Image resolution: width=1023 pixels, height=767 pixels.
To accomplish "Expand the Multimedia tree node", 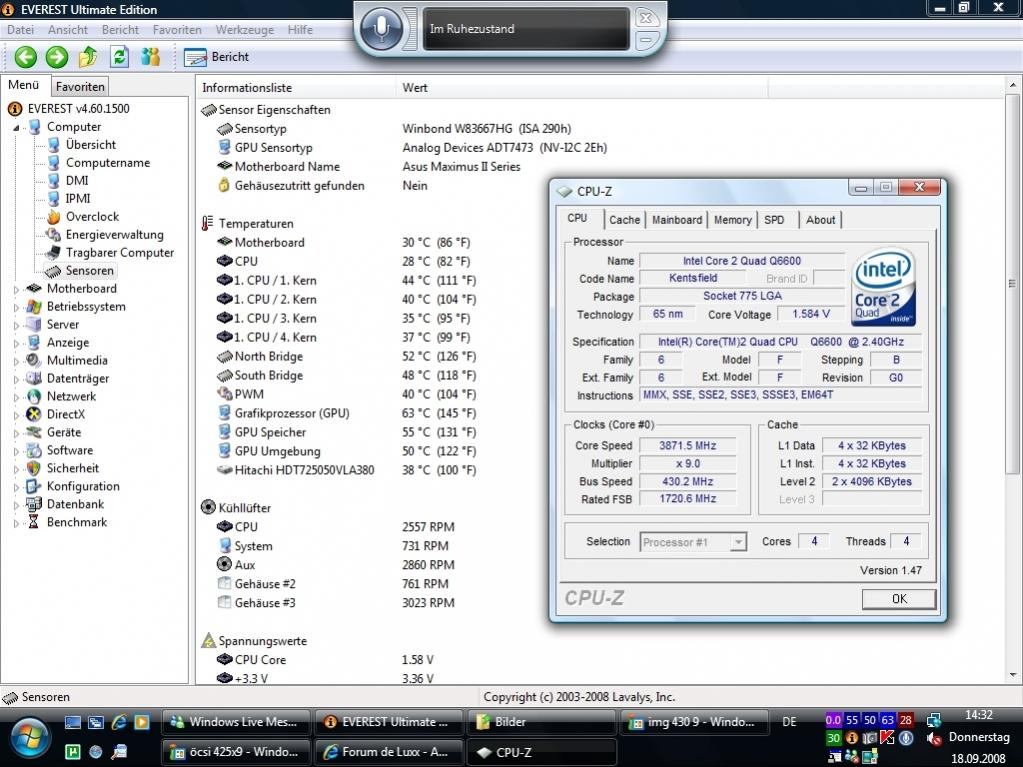I will (16, 361).
